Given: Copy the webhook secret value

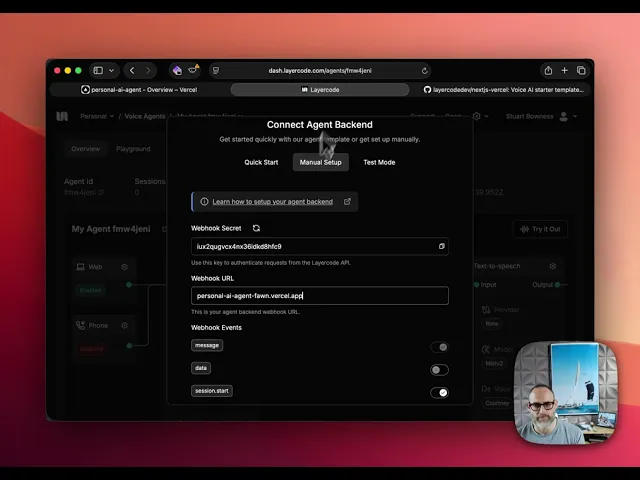Looking at the screenshot, I should [441, 247].
